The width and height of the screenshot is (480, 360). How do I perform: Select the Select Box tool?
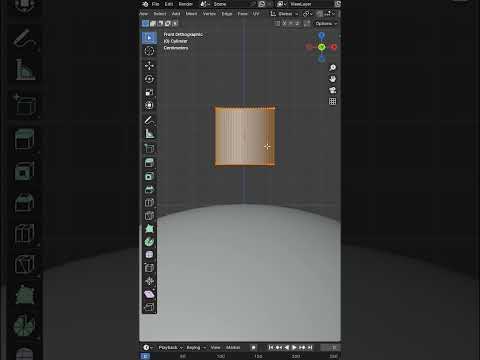pyautogui.click(x=149, y=38)
